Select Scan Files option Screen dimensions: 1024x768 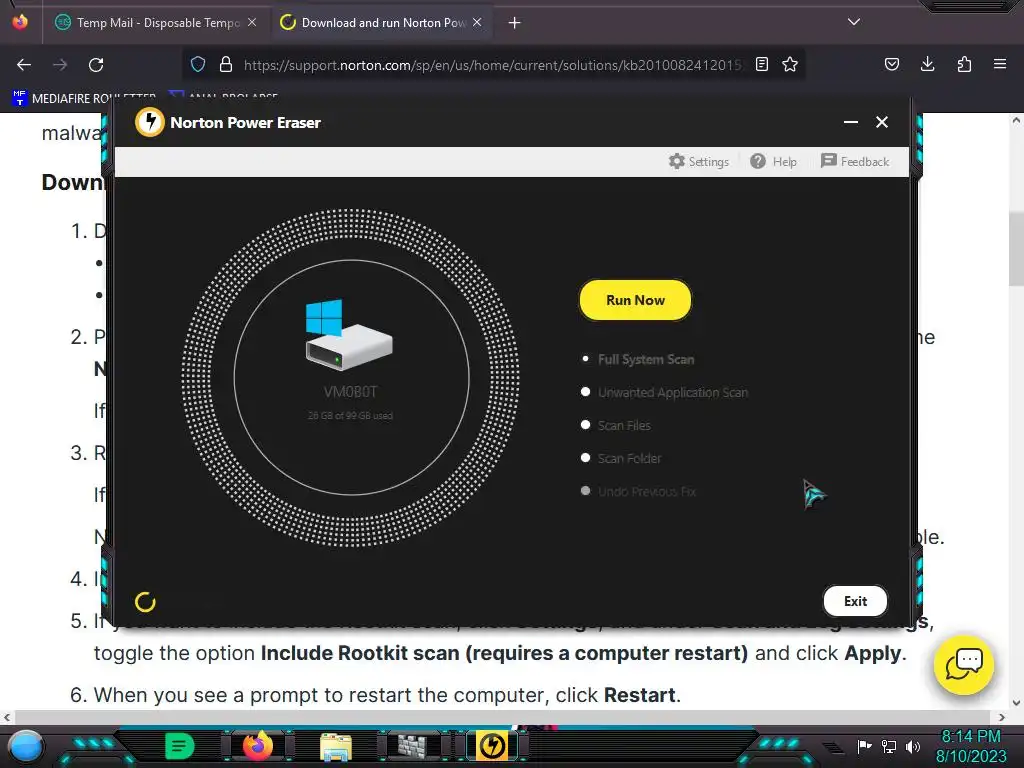[615, 425]
